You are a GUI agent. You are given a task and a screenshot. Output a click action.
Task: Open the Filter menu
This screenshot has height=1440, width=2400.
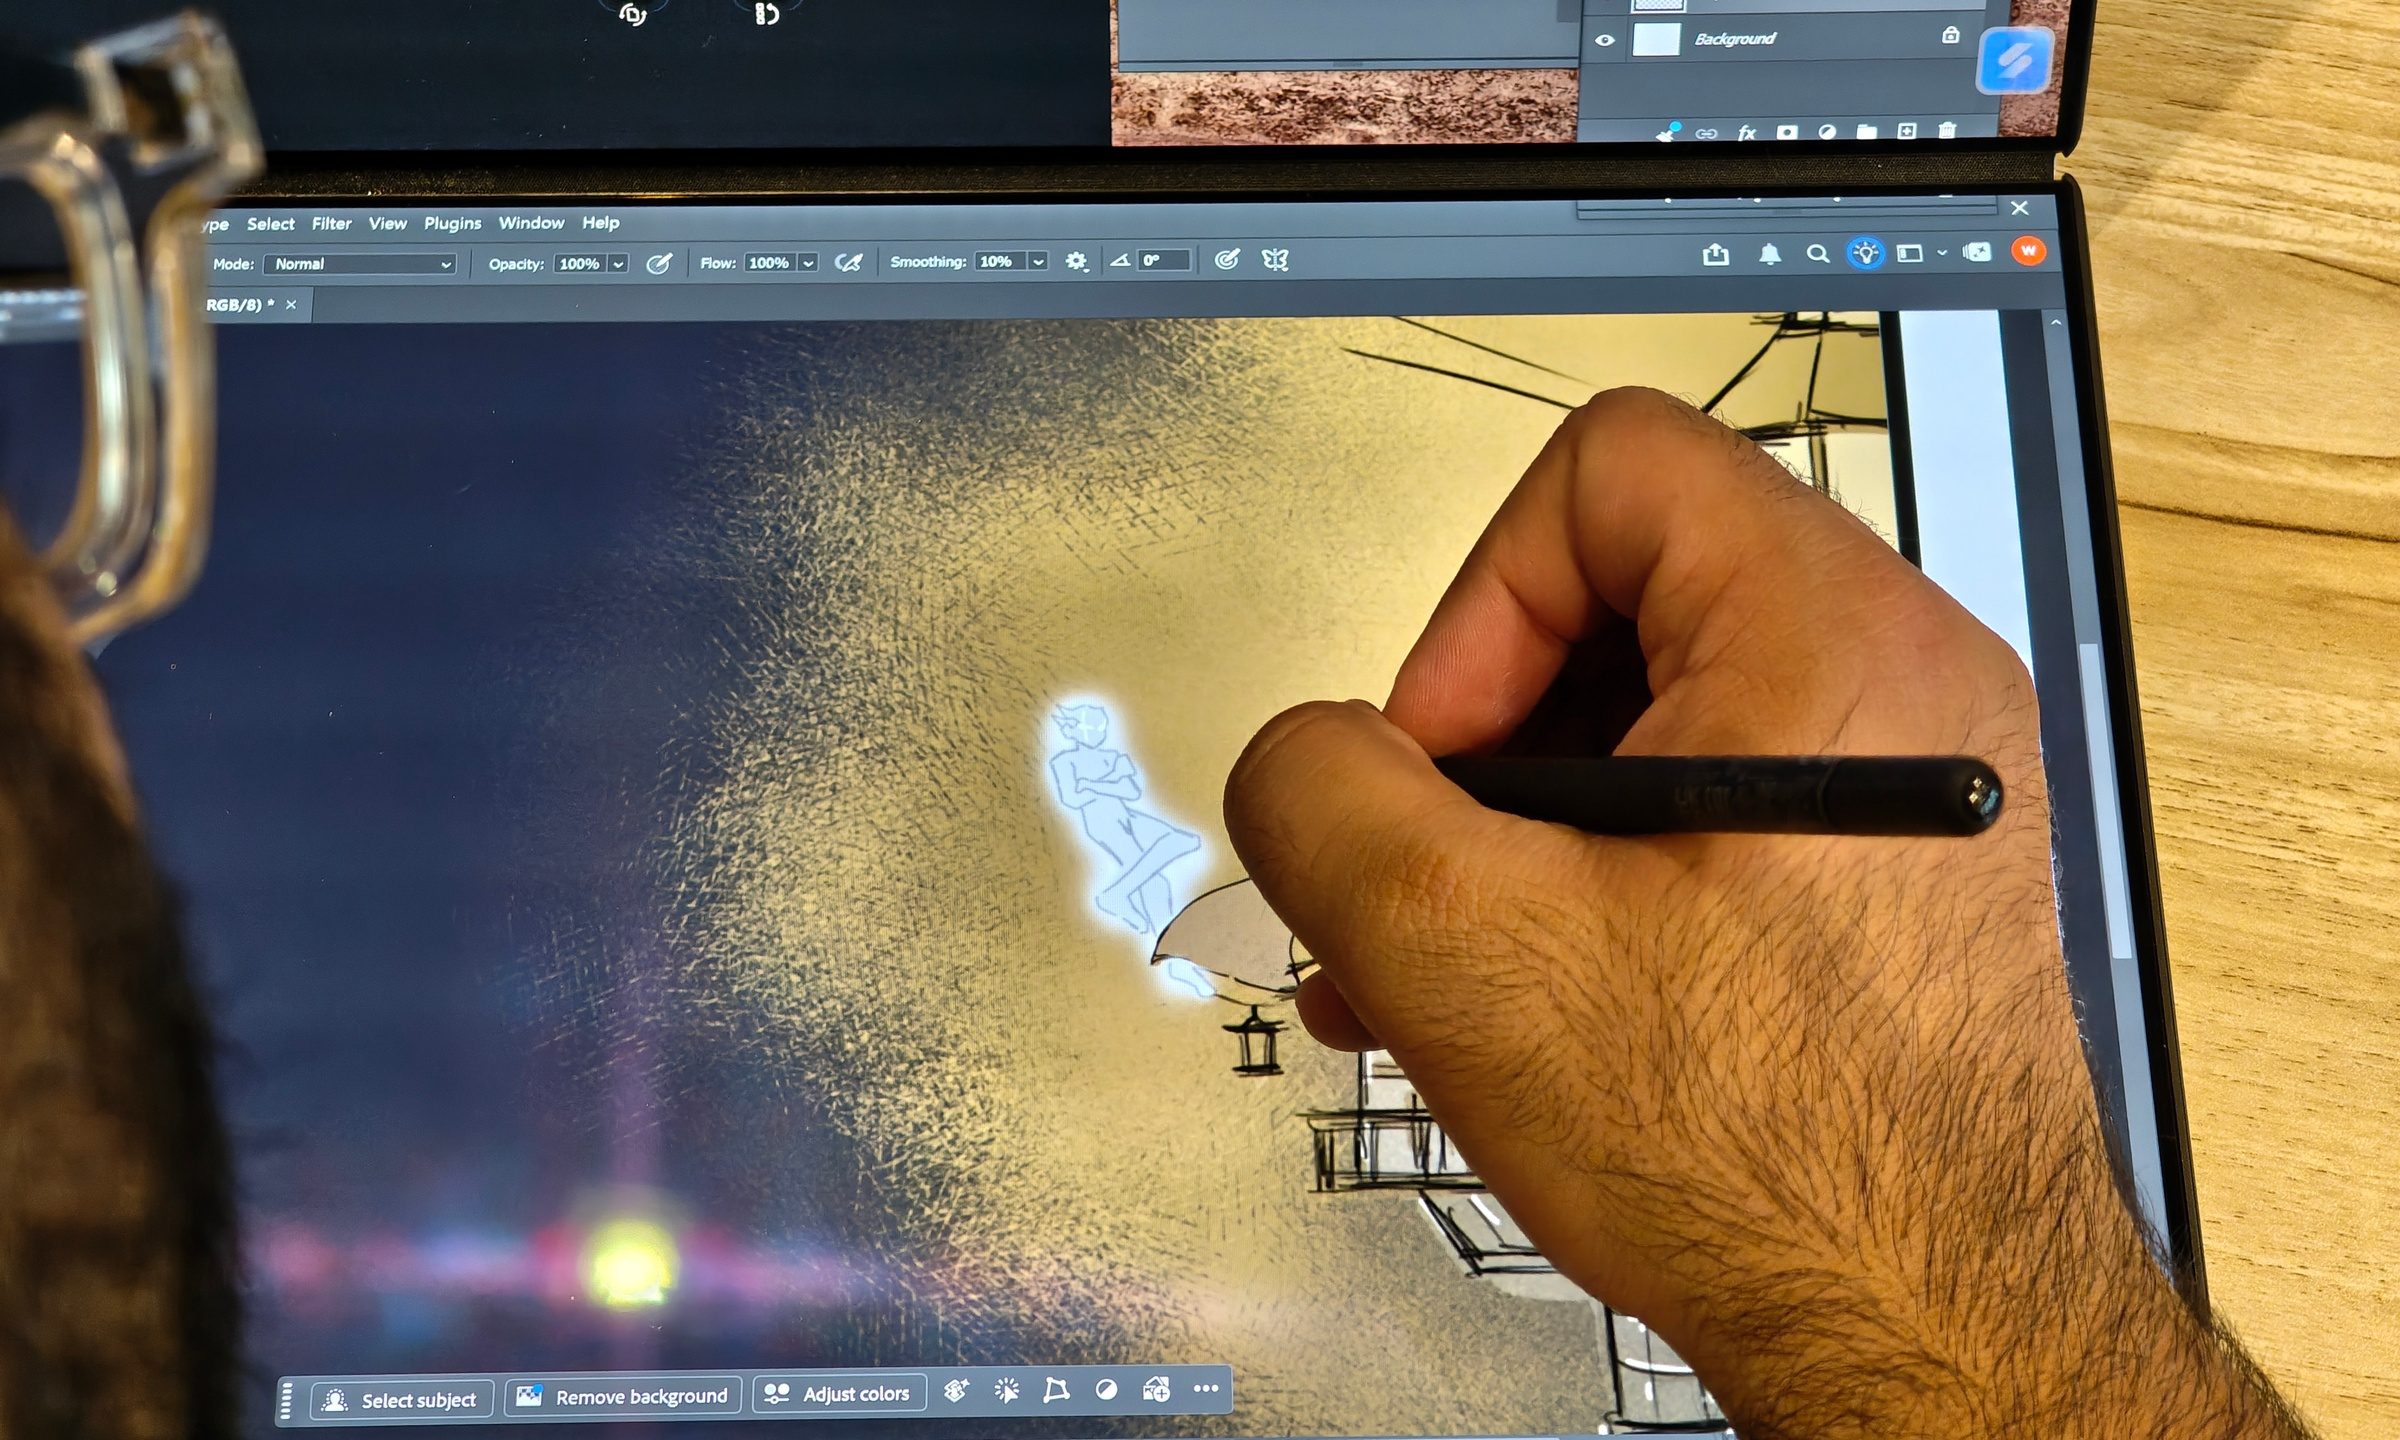tap(331, 224)
